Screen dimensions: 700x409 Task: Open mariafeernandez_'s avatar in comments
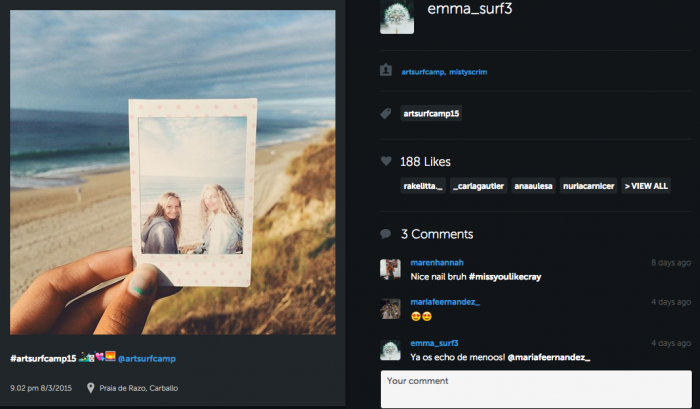coord(391,309)
